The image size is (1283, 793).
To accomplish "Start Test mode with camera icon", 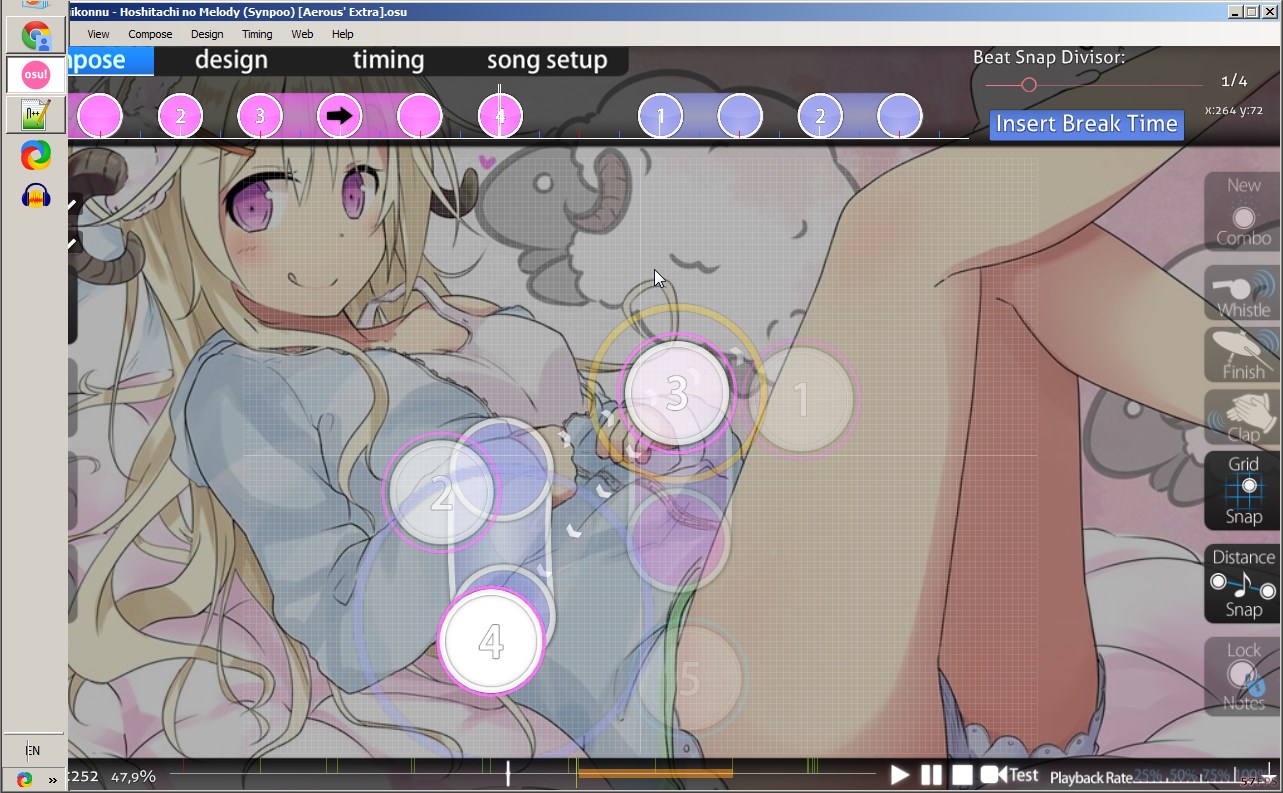I will click(x=1009, y=775).
